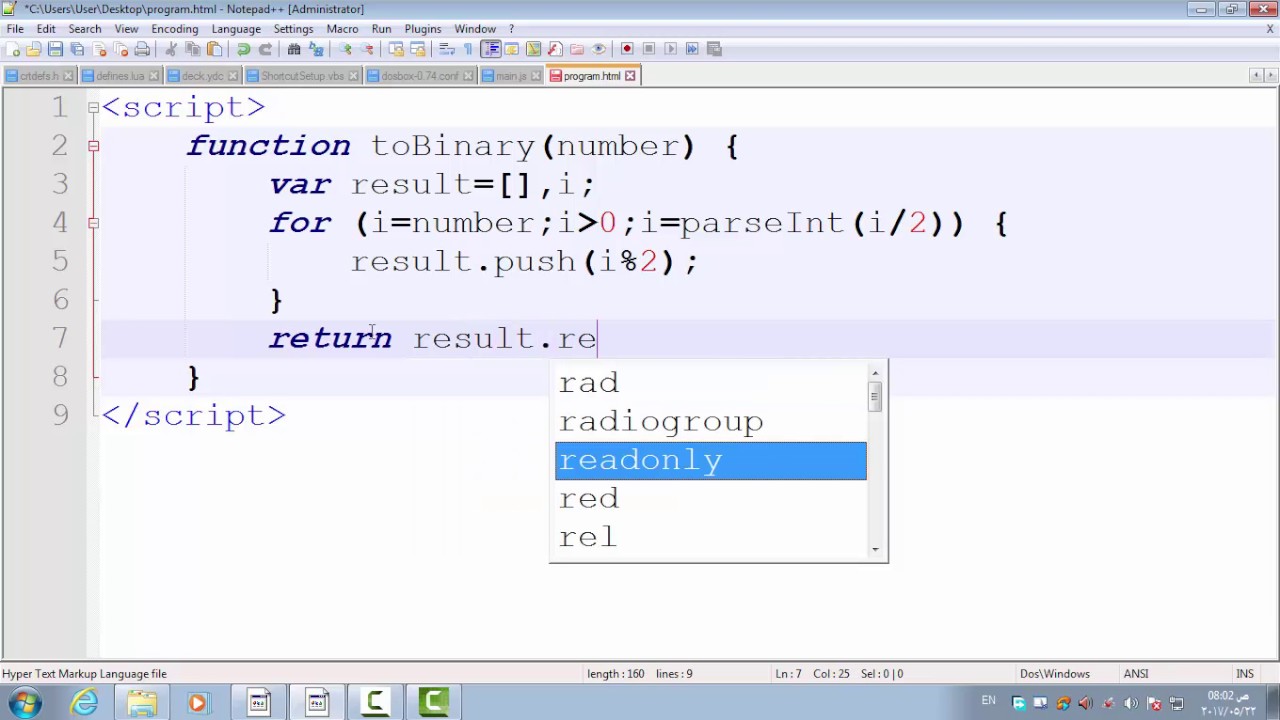Close the program.html tab
Viewport: 1280px width, 720px height.
coord(630,76)
